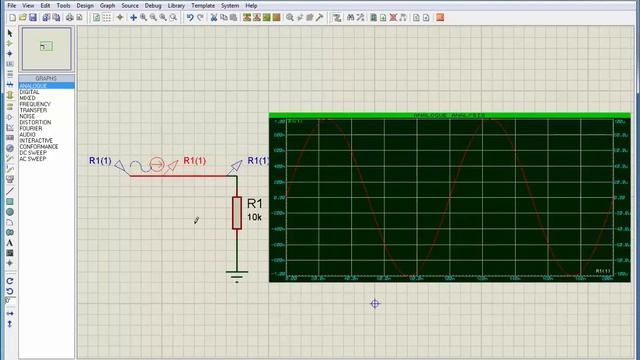Select the Wire Label Mode tool
Viewport: 640px width, 360px height.
point(10,64)
